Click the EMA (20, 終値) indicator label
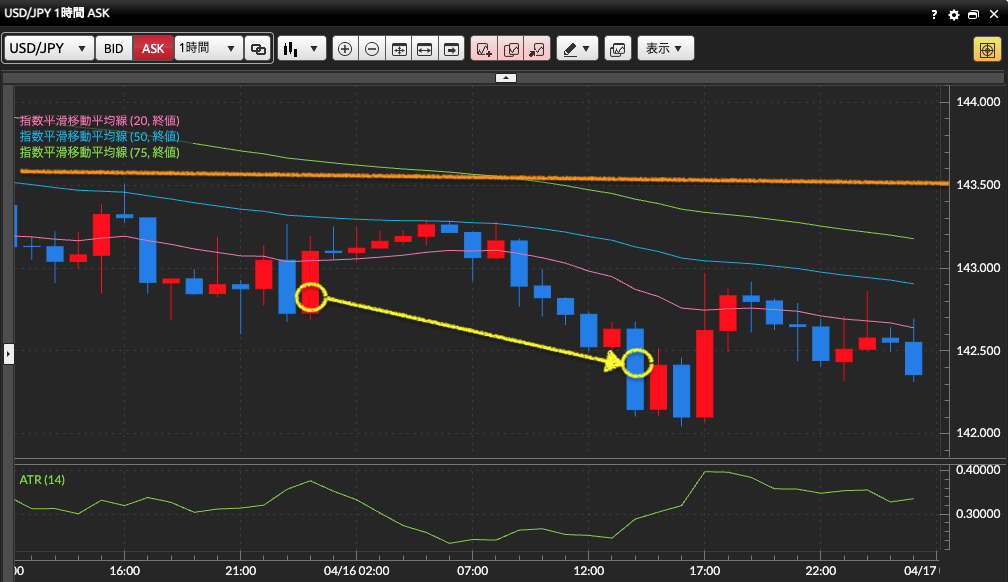 pyautogui.click(x=100, y=120)
